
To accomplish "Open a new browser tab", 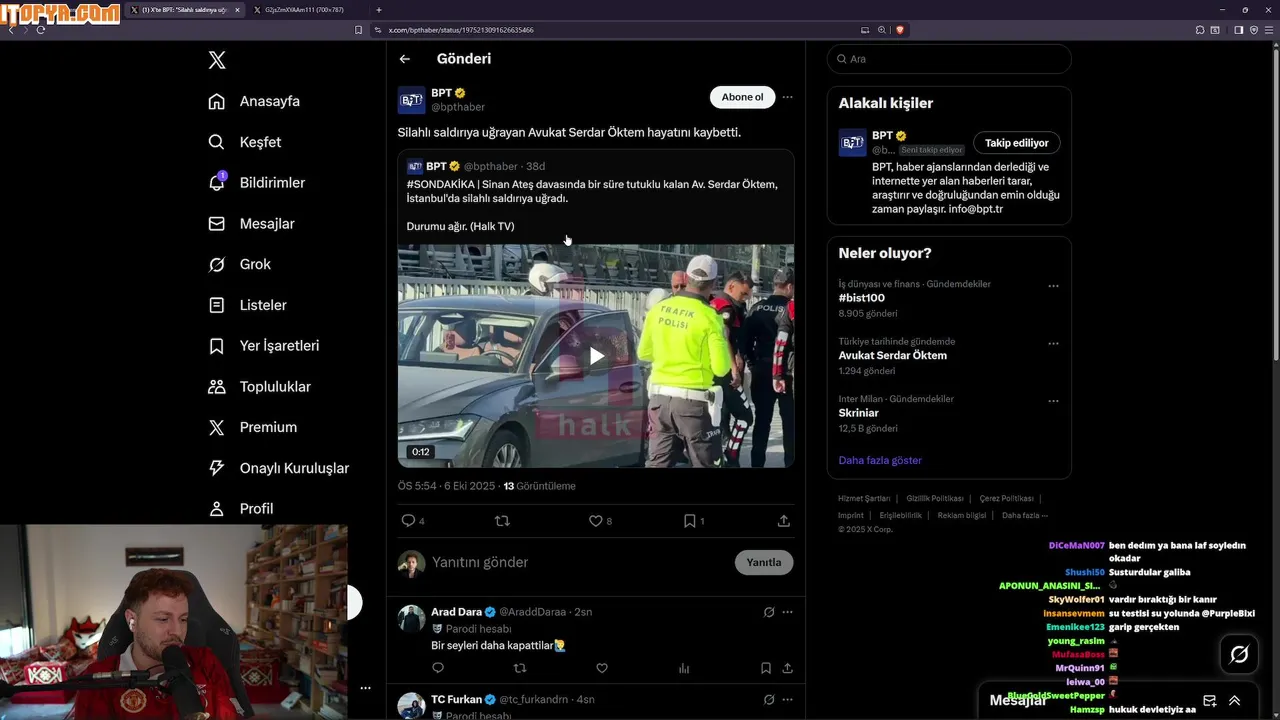I will pyautogui.click(x=379, y=10).
